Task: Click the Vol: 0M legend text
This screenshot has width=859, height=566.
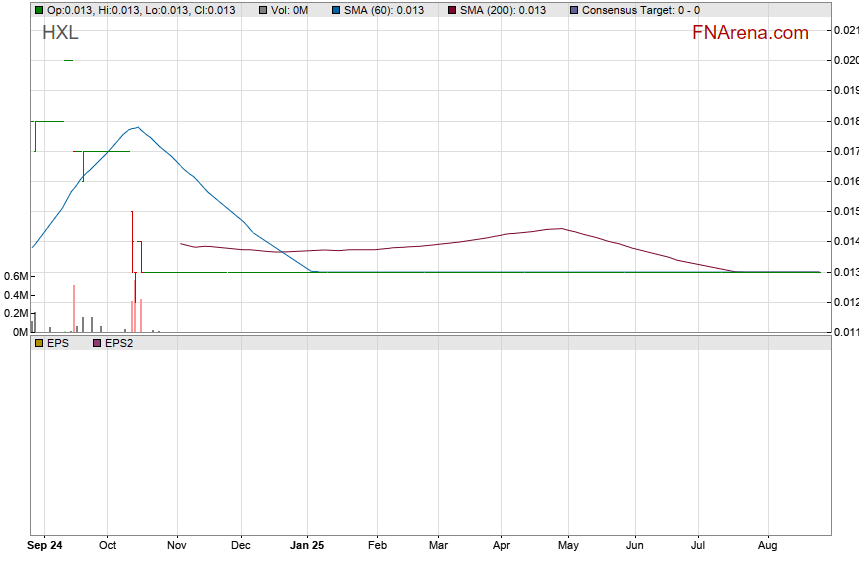Action: point(290,10)
